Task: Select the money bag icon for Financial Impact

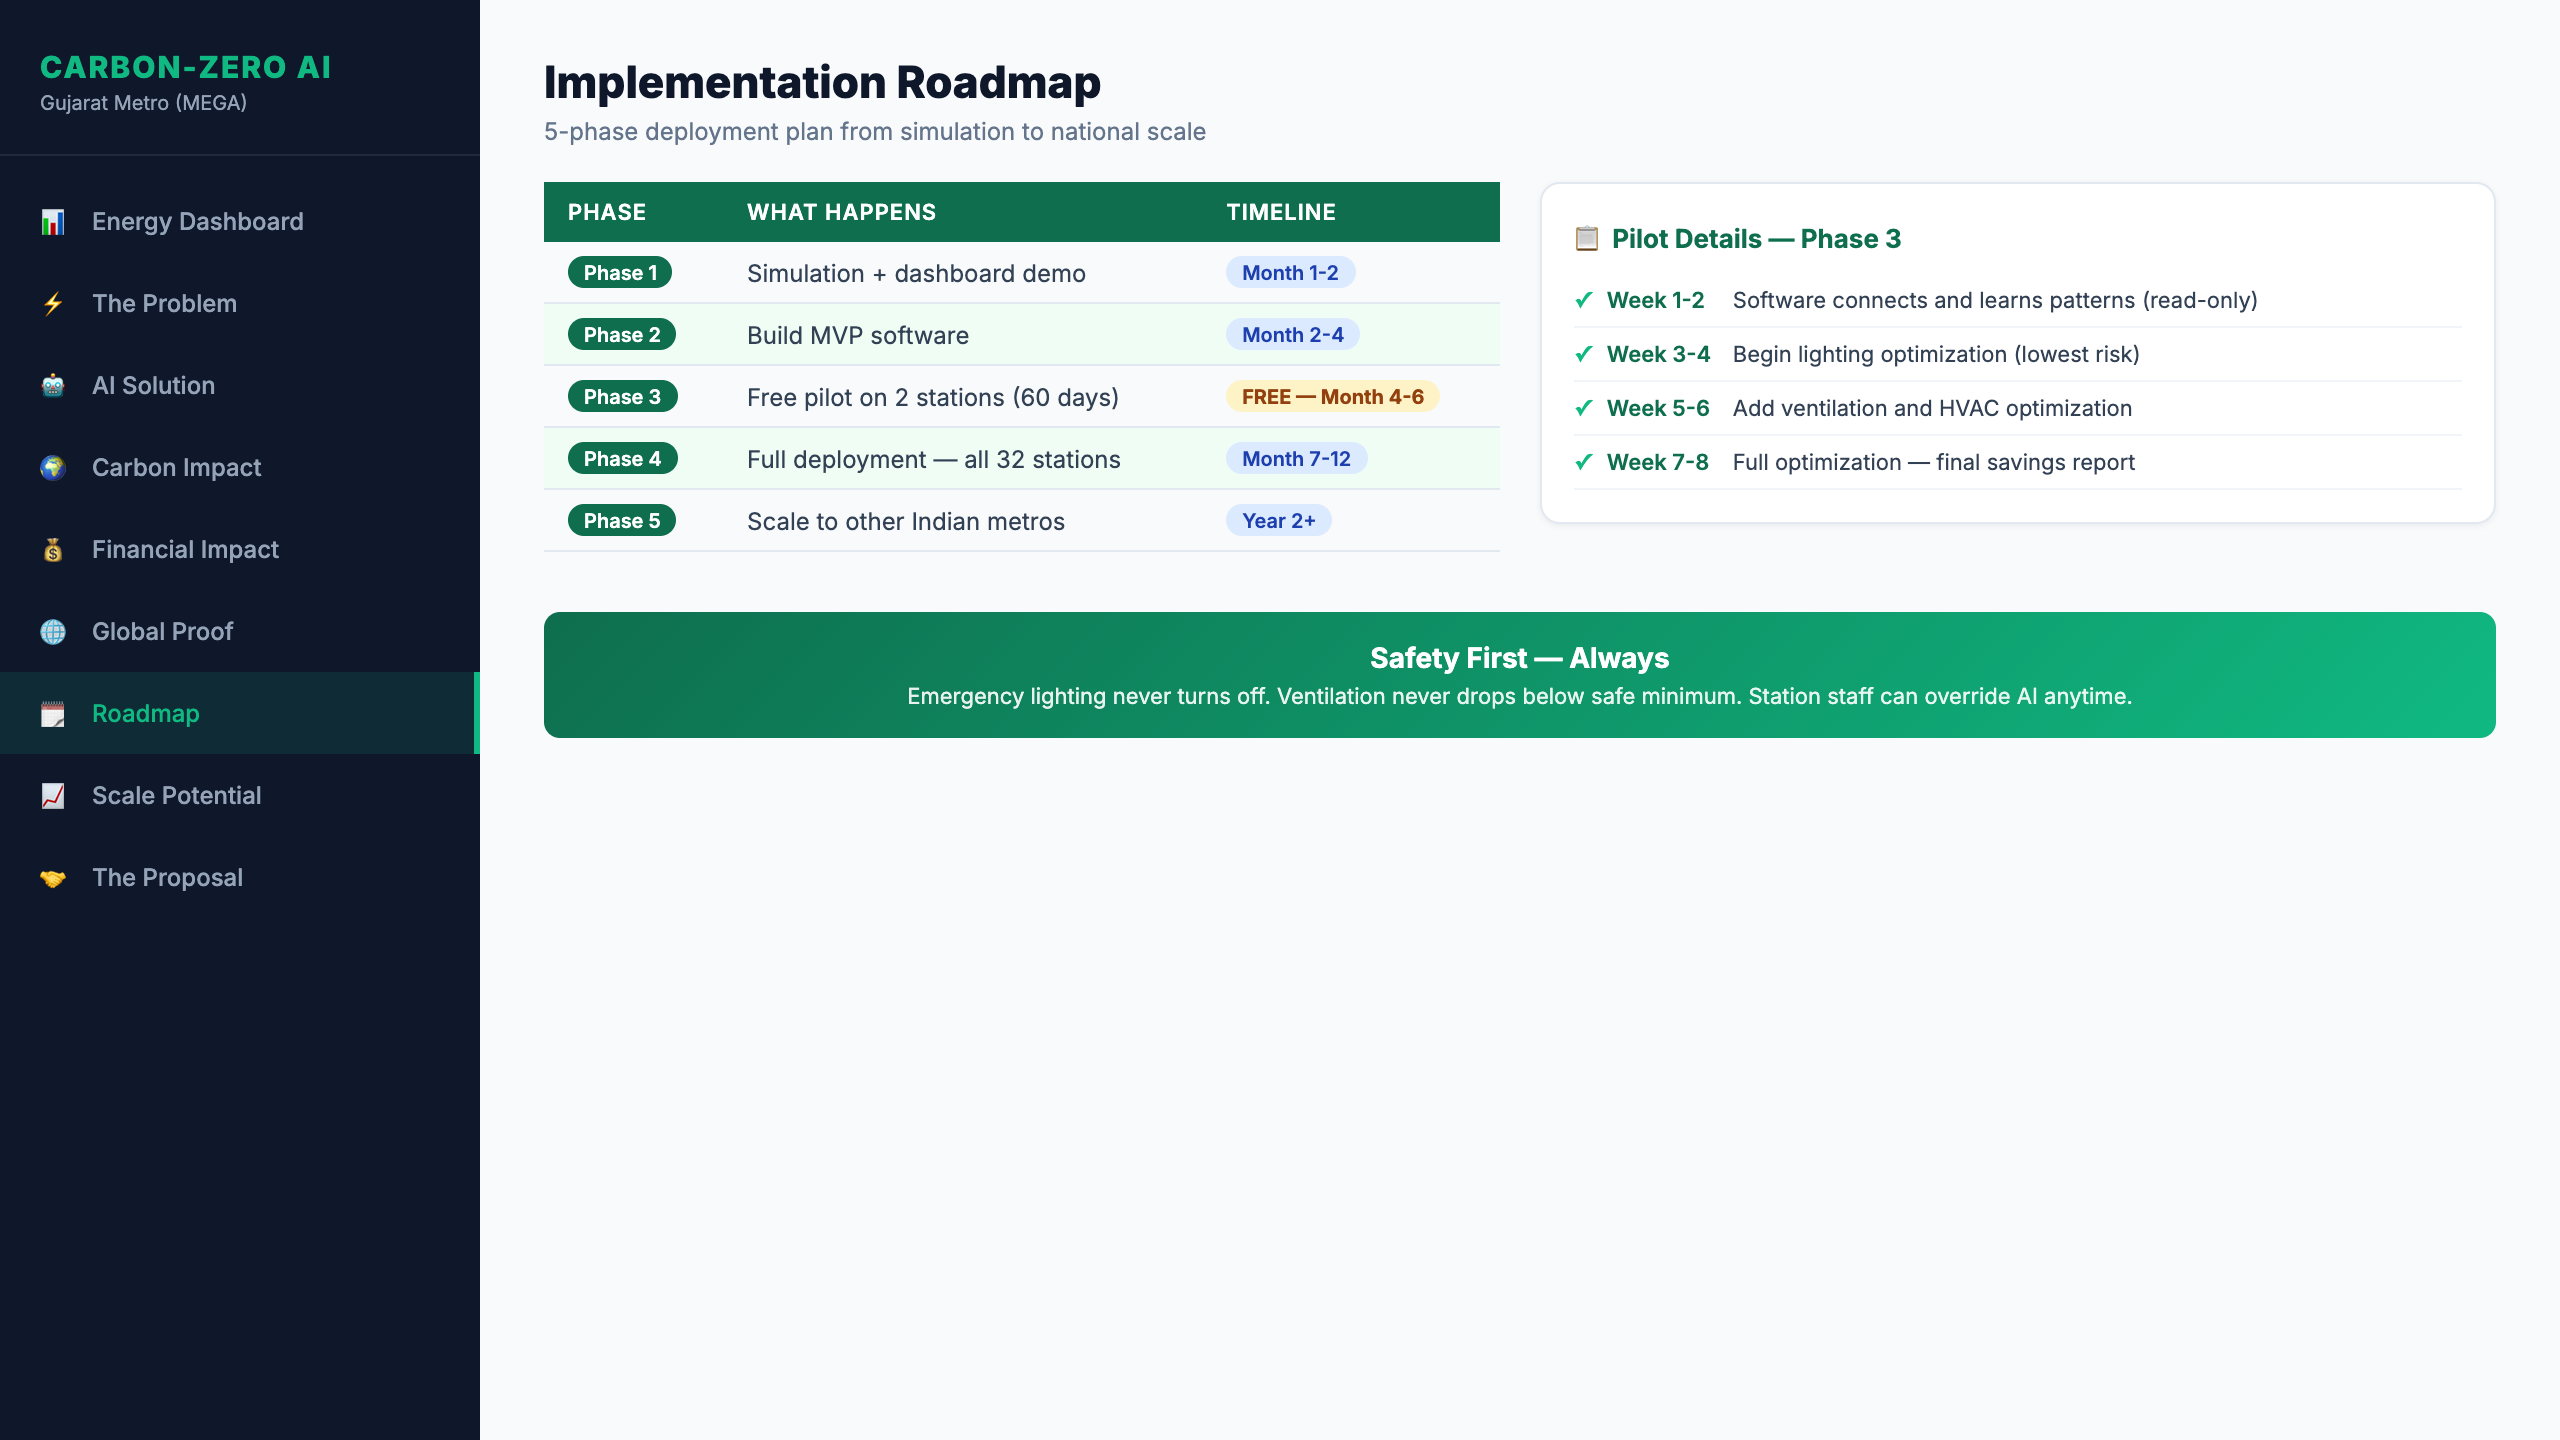Action: click(54, 549)
